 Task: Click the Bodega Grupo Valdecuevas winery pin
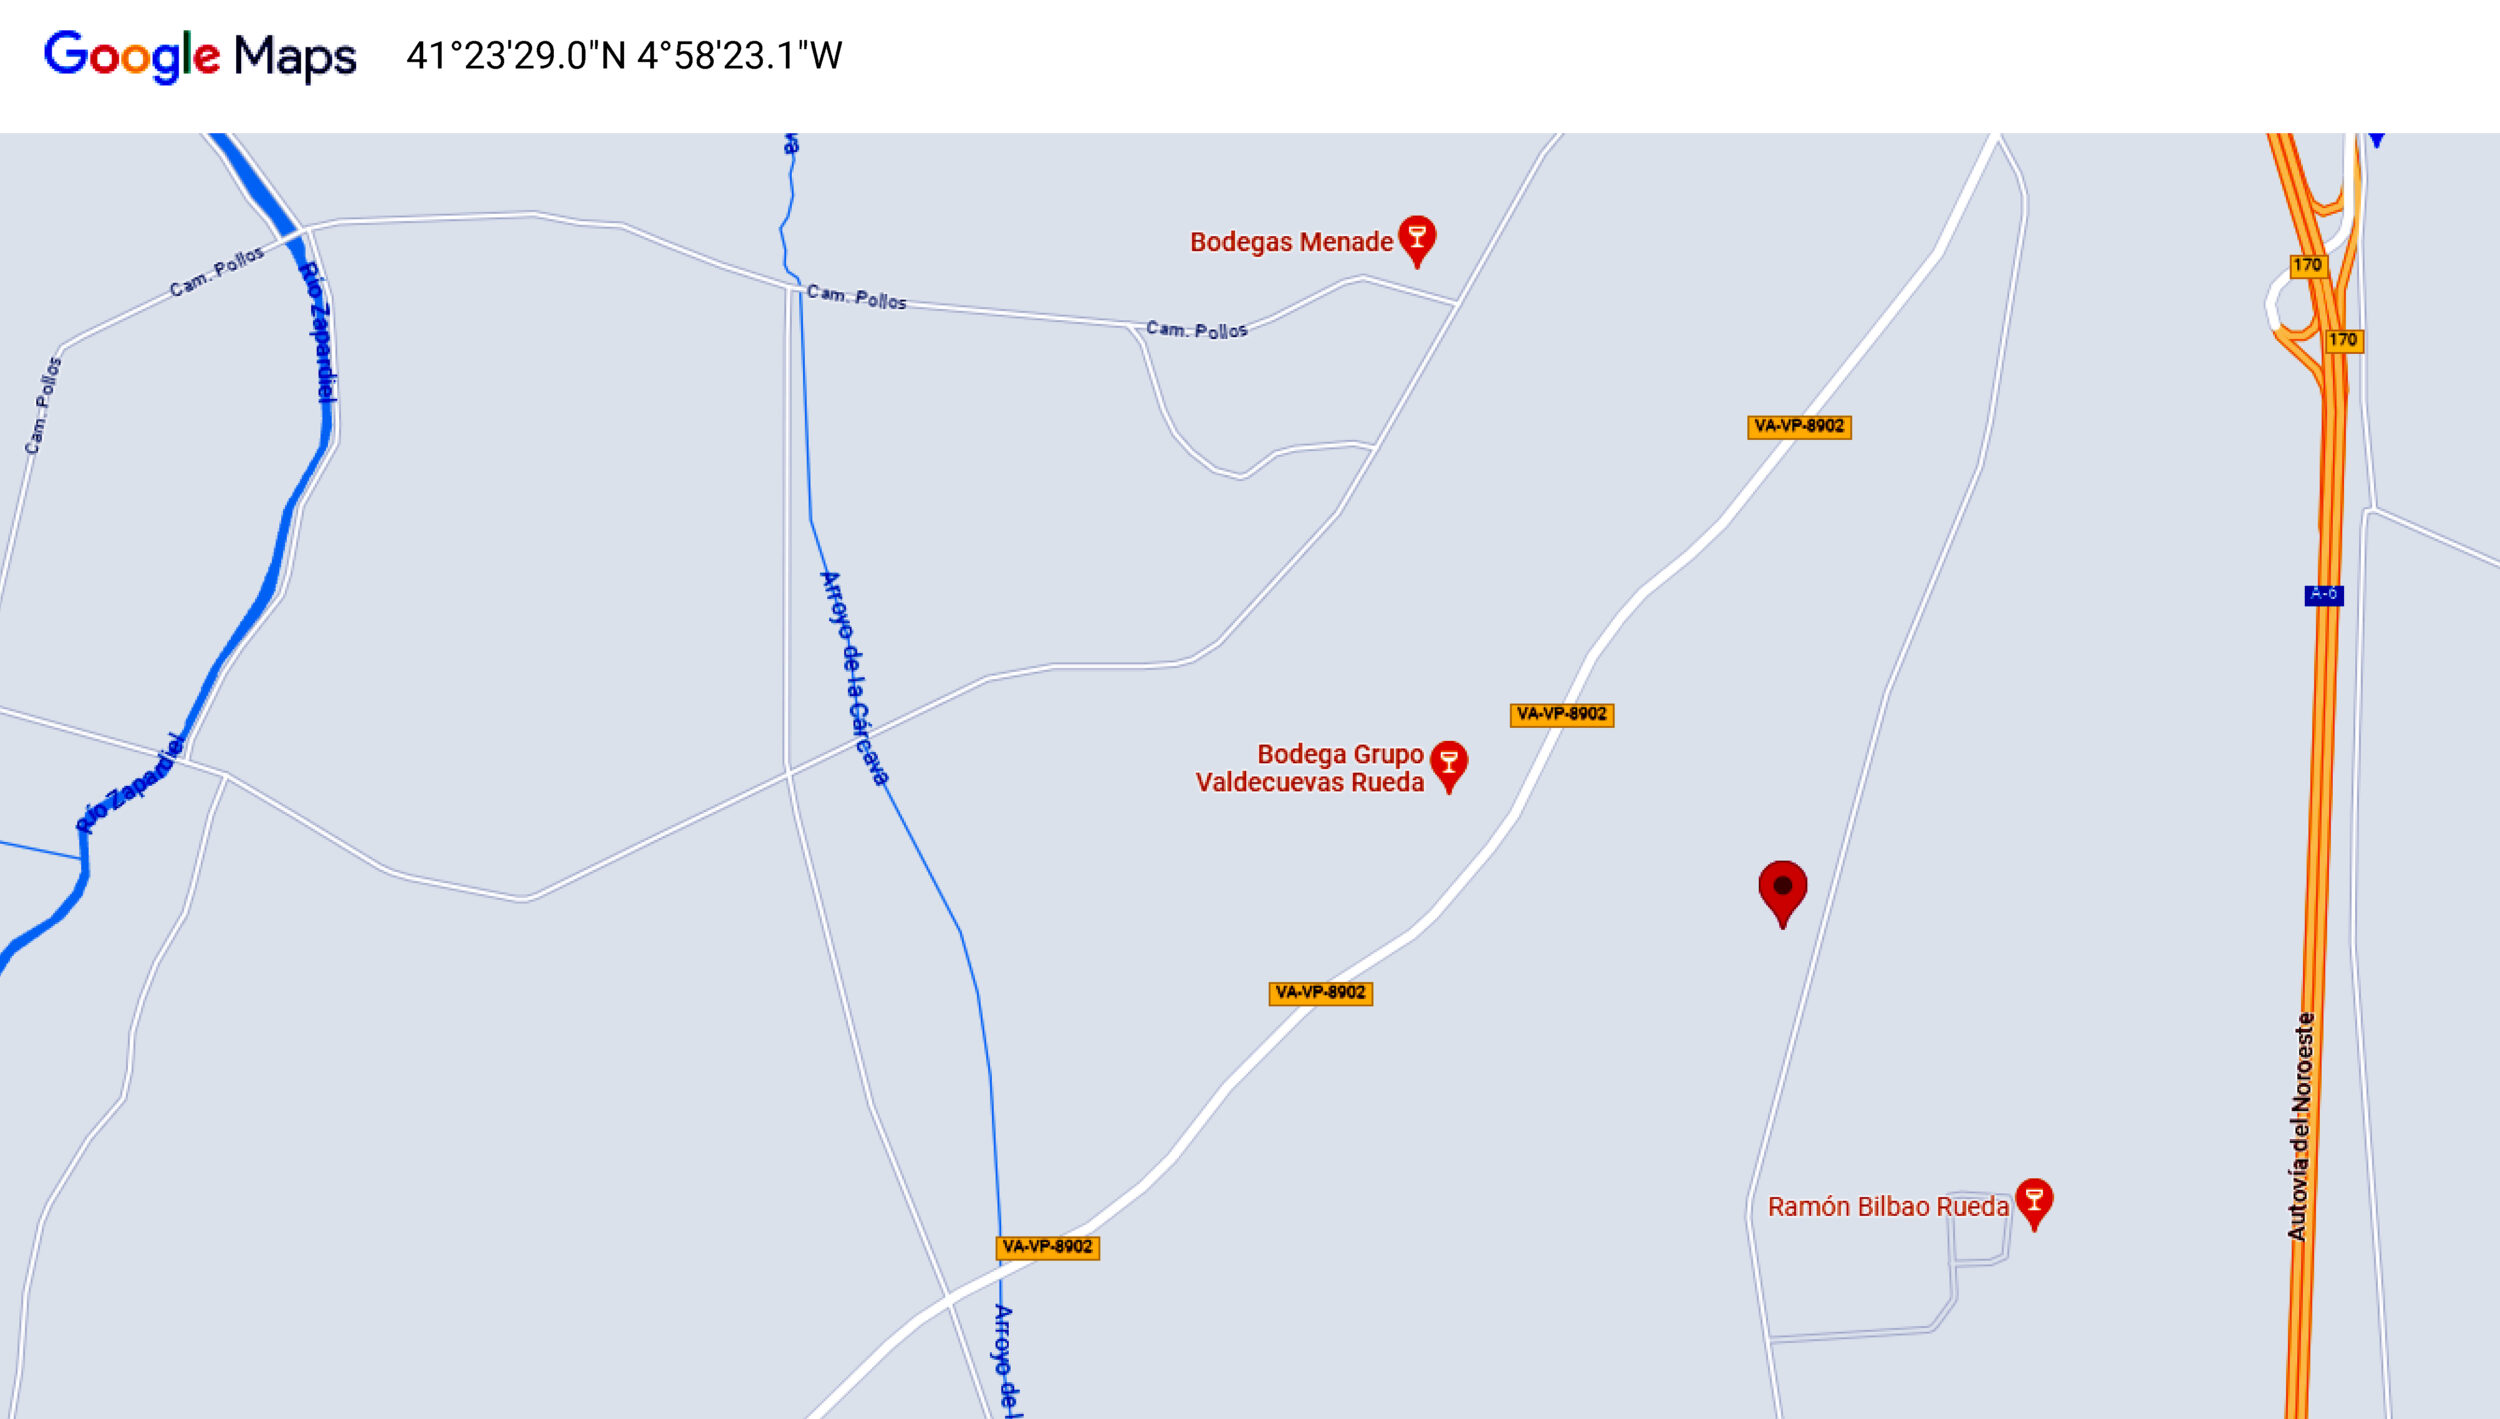tap(1449, 766)
